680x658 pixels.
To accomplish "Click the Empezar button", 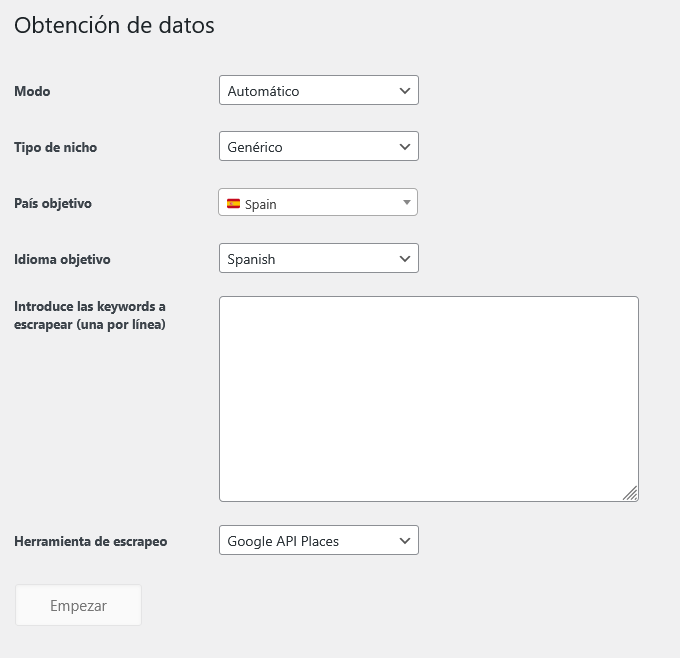I will [78, 605].
